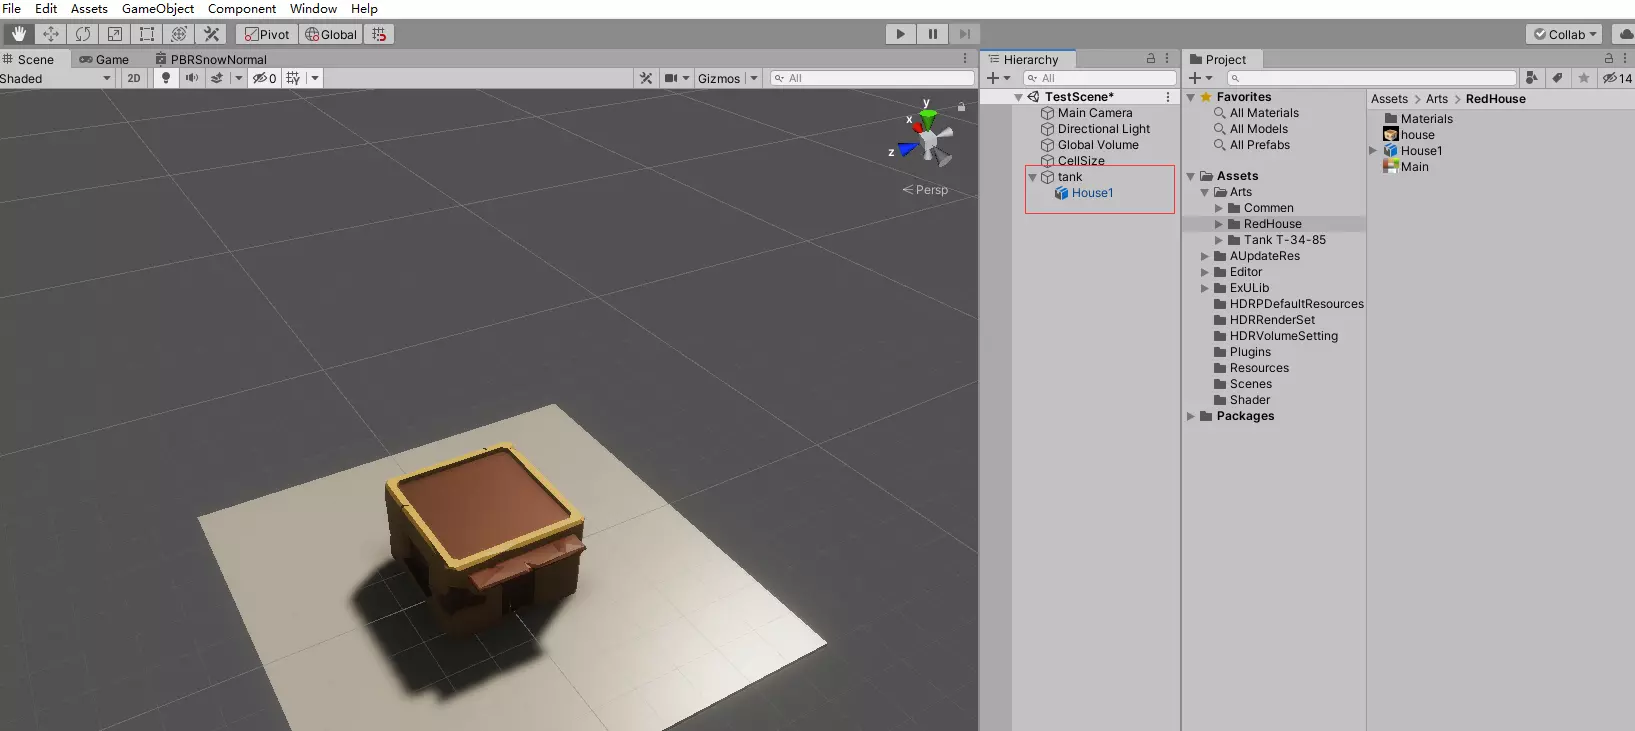Toggle Pivot handle position button
Image resolution: width=1635 pixels, height=731 pixels.
tap(267, 34)
